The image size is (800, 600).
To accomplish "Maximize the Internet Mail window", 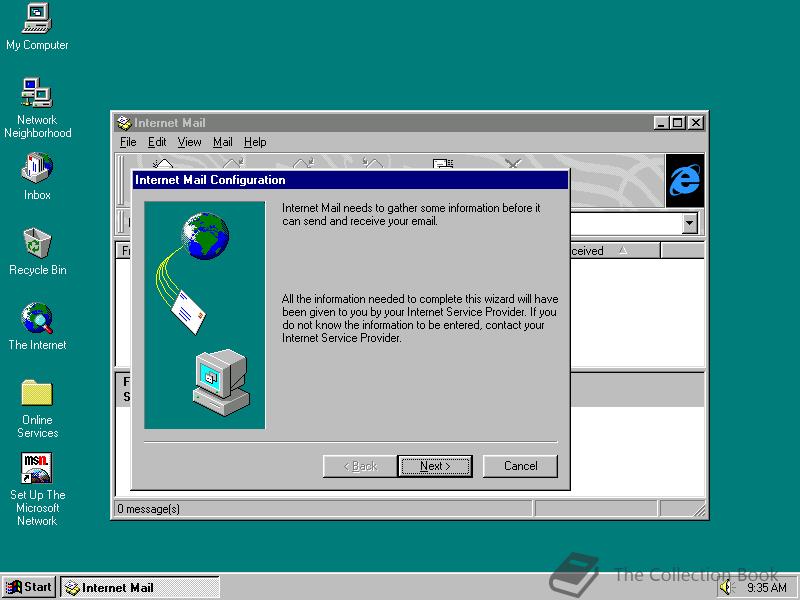I will (x=678, y=123).
